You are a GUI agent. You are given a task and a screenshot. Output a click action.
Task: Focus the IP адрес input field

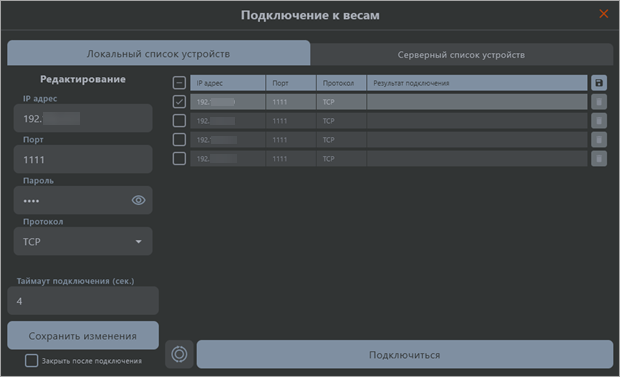pyautogui.click(x=83, y=118)
